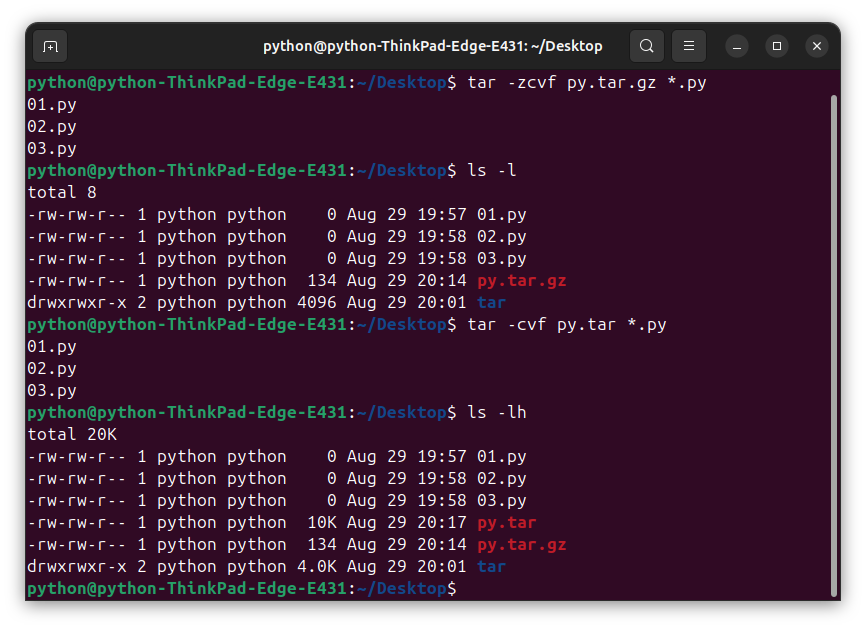Image resolution: width=866 pixels, height=629 pixels.
Task: Click the '20:17' timestamp
Action: click(442, 523)
